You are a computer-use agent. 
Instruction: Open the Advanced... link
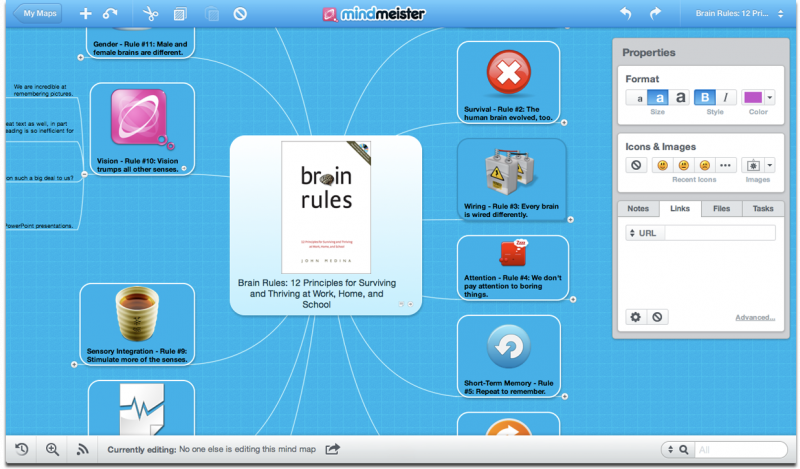755,317
